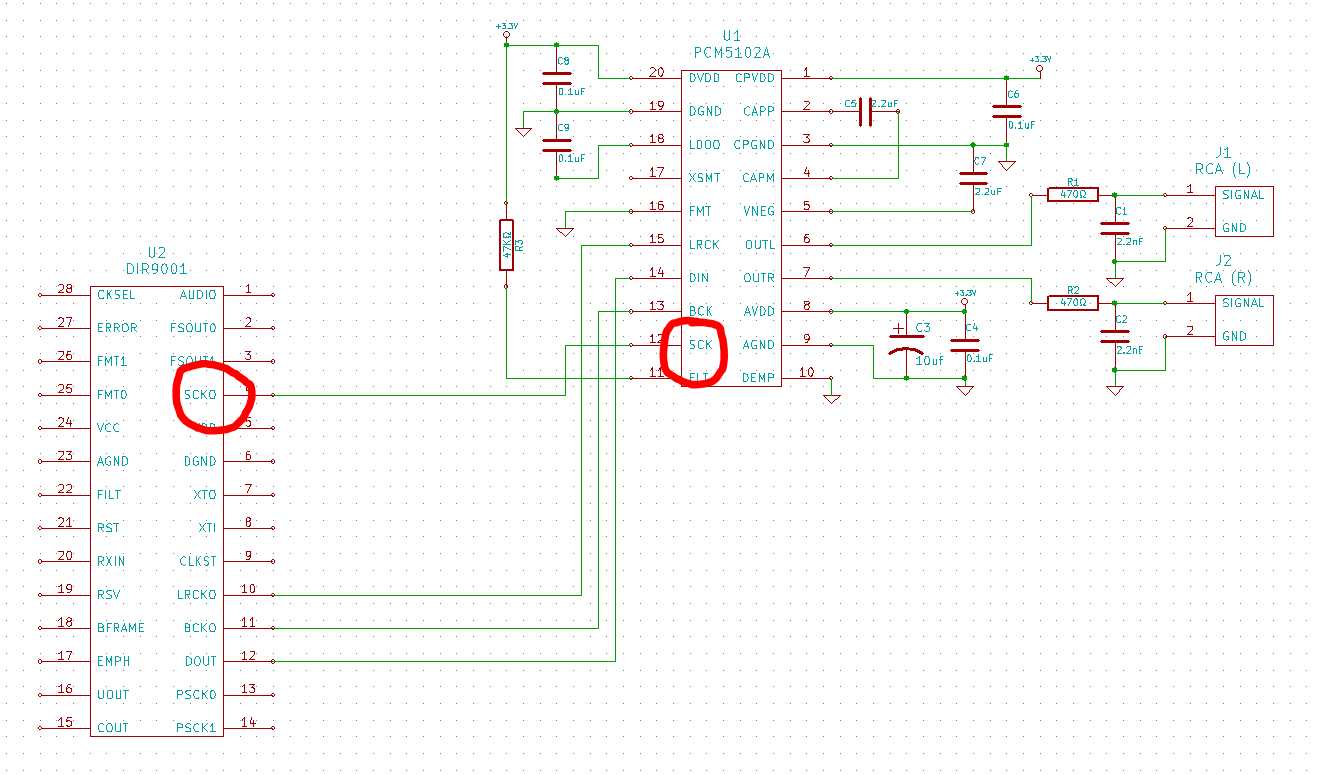Click ground symbol under capacitor C6
The image size is (1321, 774).
coord(1007,165)
